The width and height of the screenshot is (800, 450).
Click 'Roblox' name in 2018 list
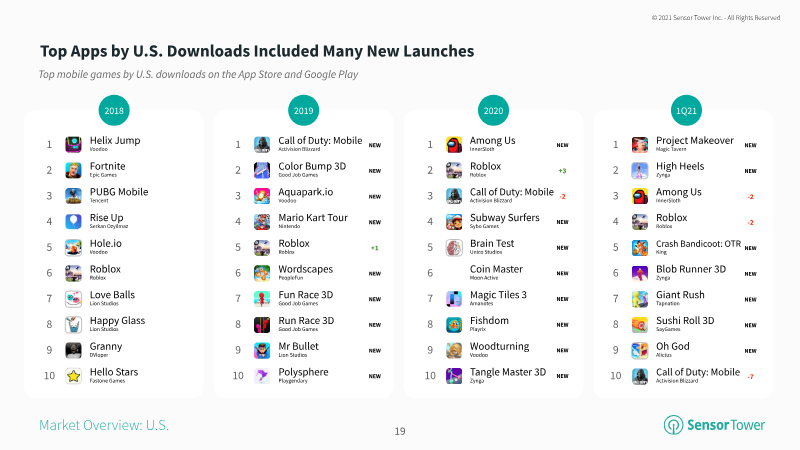[x=105, y=269]
